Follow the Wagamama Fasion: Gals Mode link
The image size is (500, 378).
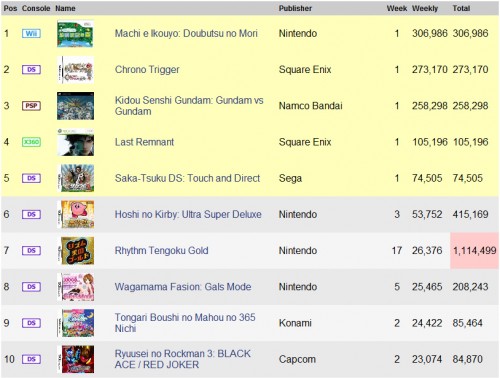pos(183,287)
